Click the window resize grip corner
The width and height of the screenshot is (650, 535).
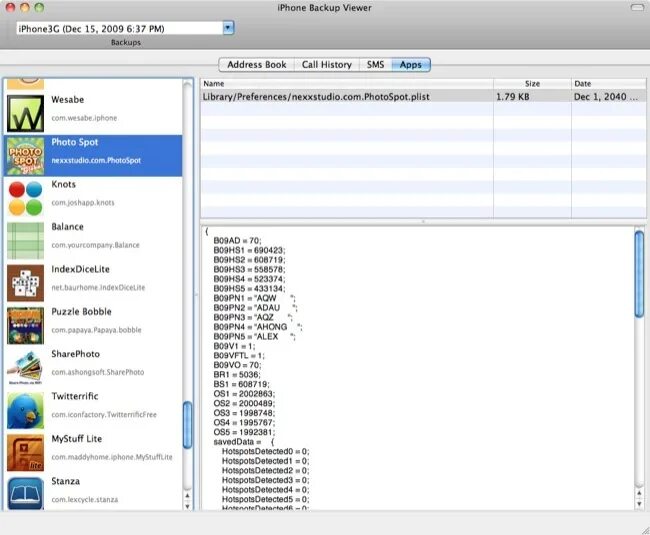(645, 530)
